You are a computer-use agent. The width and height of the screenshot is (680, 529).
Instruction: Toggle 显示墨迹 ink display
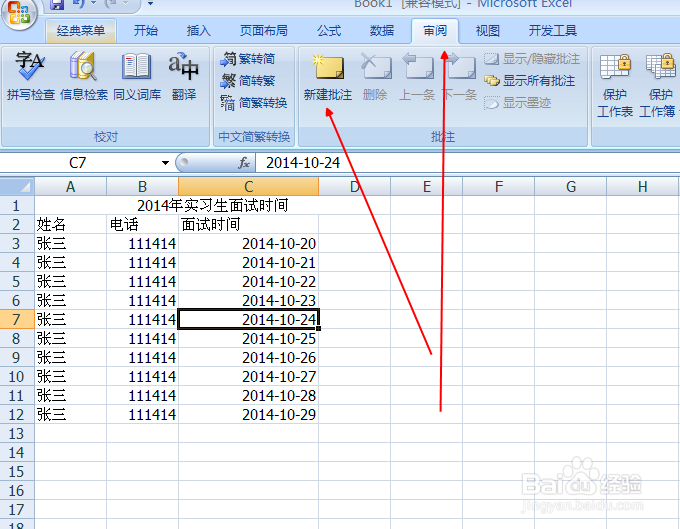coord(518,103)
